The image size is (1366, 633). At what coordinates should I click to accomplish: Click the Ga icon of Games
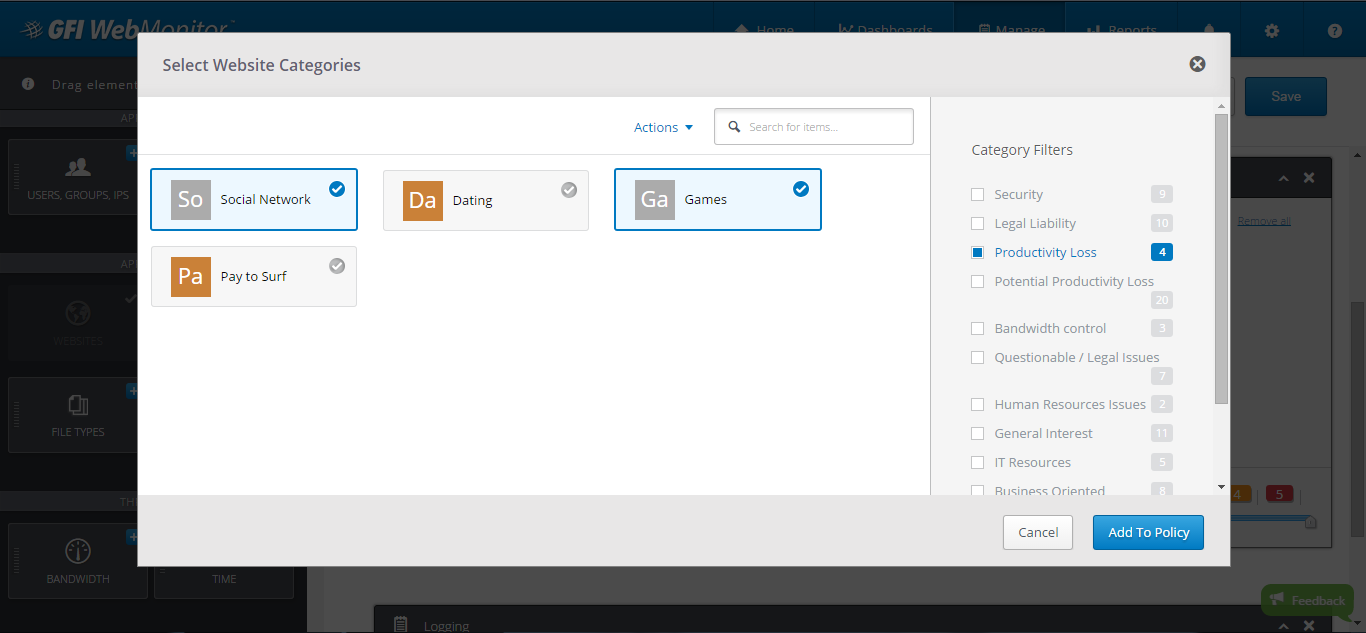coord(655,200)
